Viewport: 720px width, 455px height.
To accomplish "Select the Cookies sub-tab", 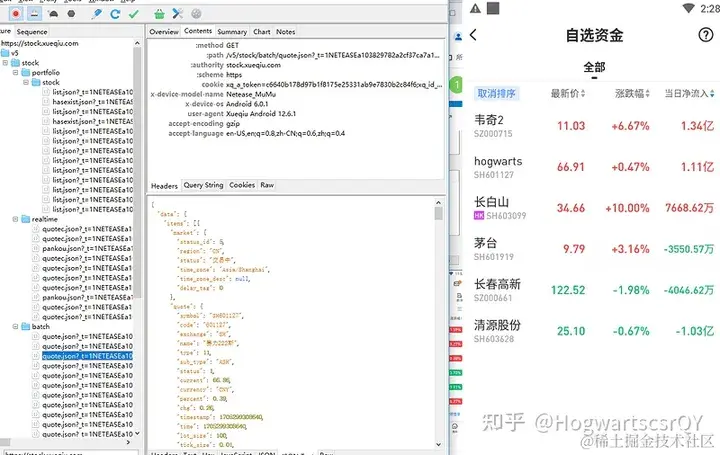I will coord(242,185).
